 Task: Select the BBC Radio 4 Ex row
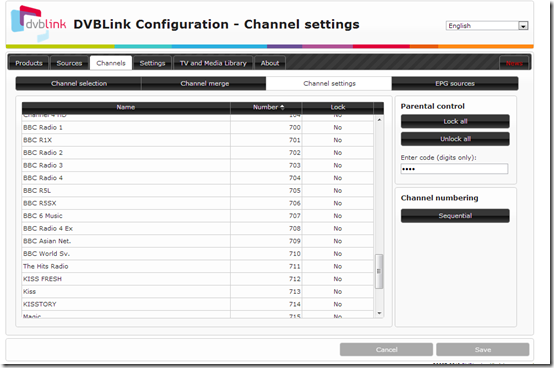198,228
